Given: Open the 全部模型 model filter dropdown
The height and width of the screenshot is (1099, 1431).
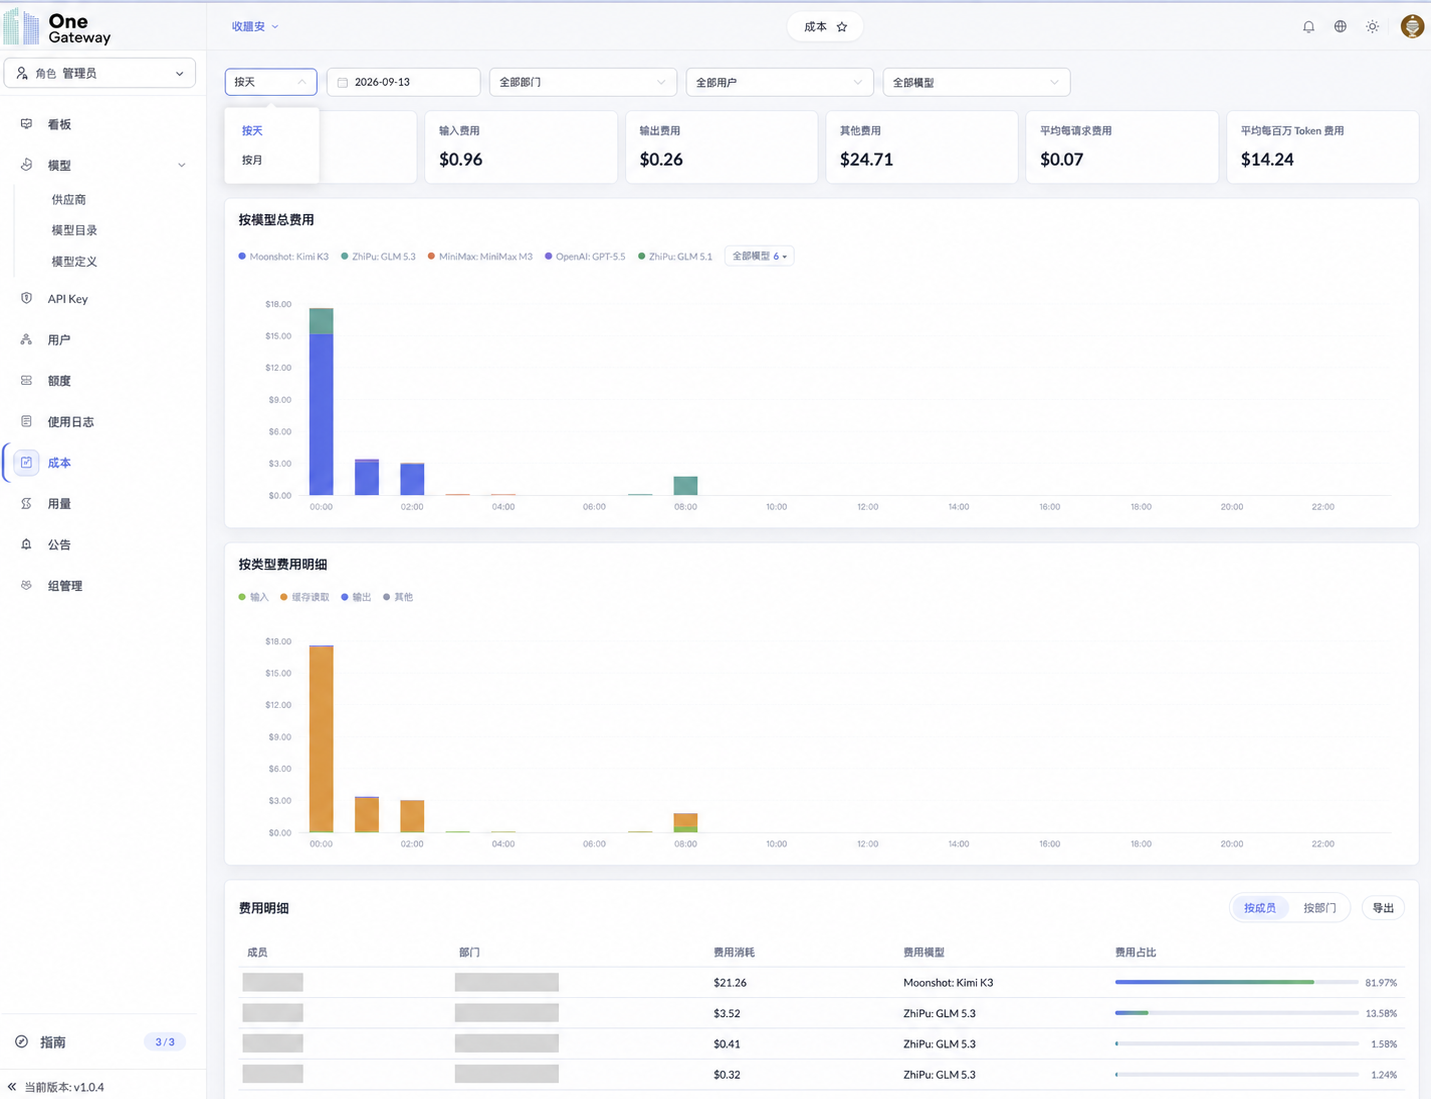Looking at the screenshot, I should tap(976, 82).
